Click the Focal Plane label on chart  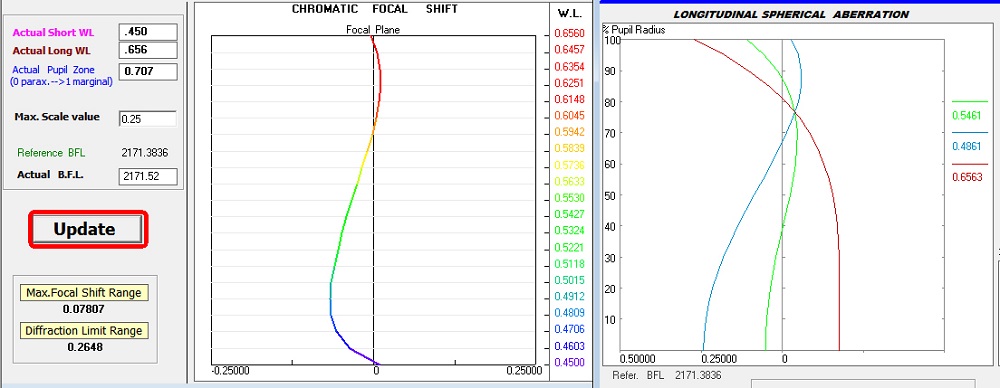[x=373, y=29]
